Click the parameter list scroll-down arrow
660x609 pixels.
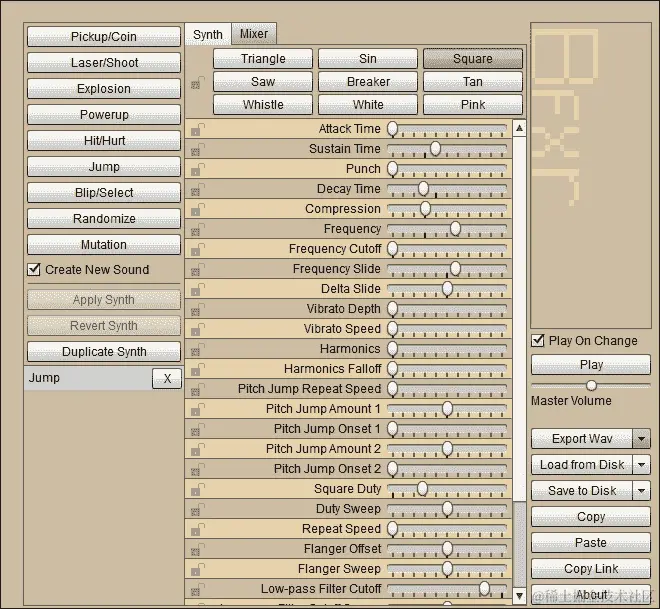tap(519, 596)
